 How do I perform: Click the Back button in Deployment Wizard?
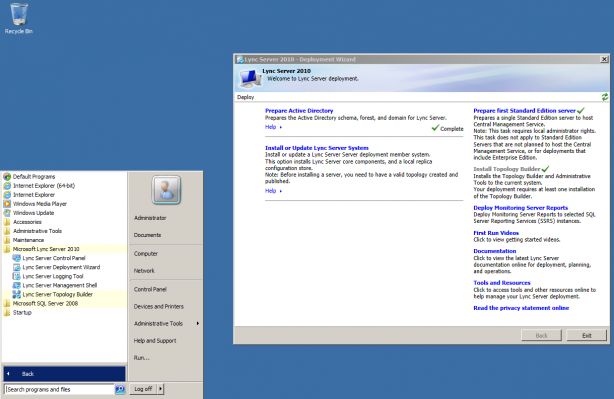pos(541,336)
